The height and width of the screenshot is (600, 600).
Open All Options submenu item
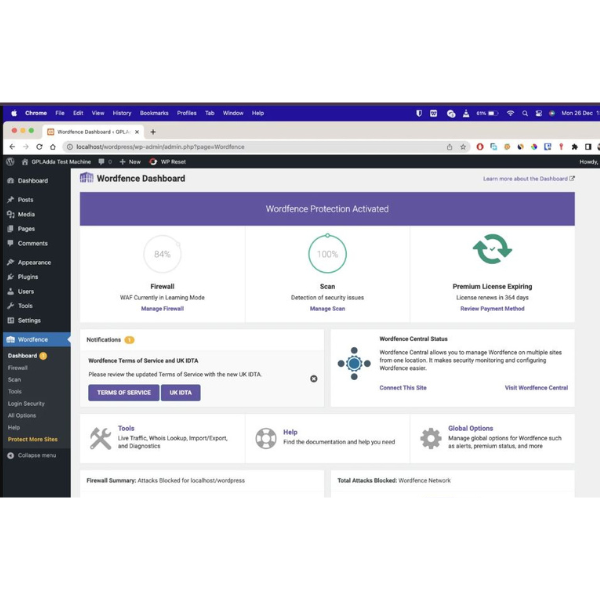click(22, 416)
